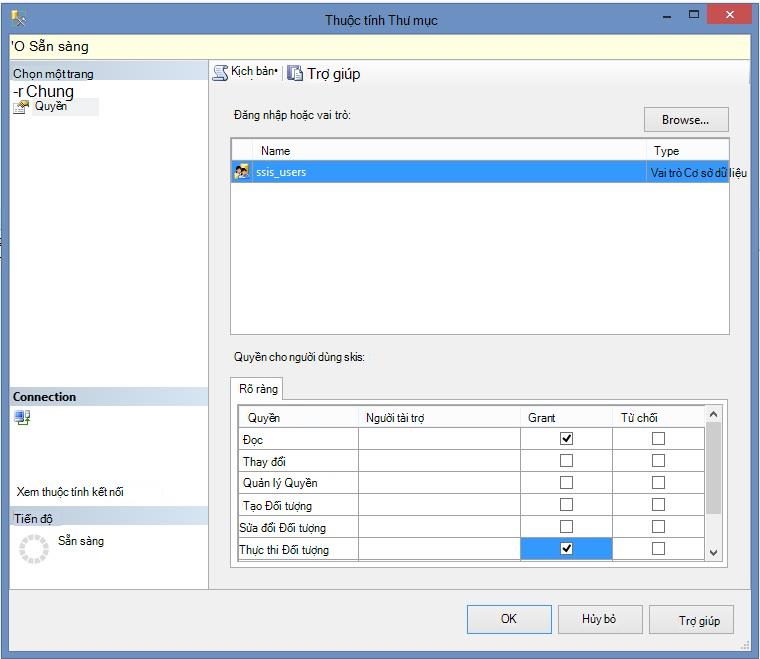Click the Quyền page icon in sidebar
Image resolution: width=760 pixels, height=659 pixels.
[21, 107]
